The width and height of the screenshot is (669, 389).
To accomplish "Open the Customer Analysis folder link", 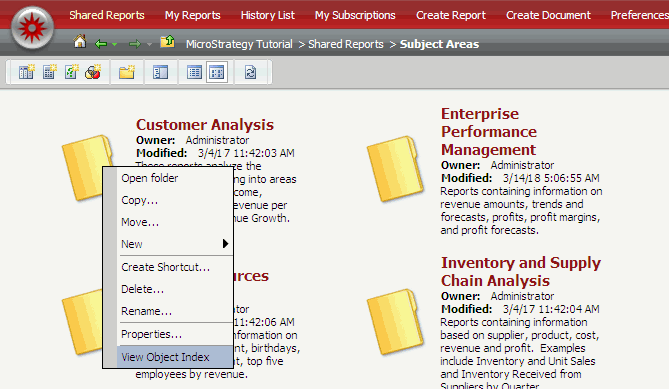I will click(x=205, y=125).
